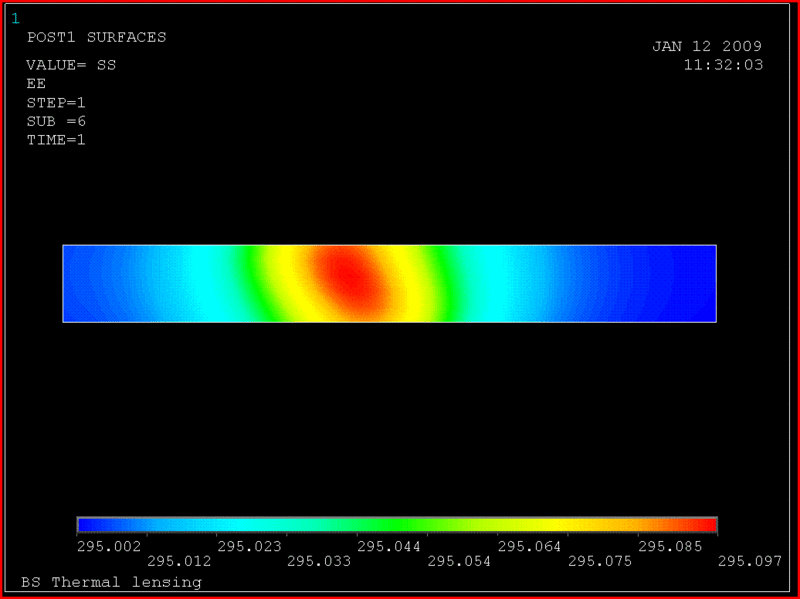Click the date 'JAN 12 2009'
800x599 pixels.
[707, 46]
